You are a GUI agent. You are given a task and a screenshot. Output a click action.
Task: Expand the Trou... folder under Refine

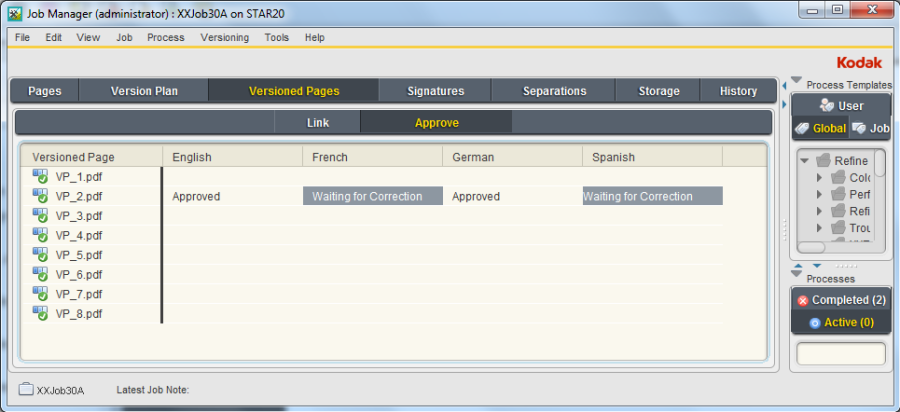(820, 228)
